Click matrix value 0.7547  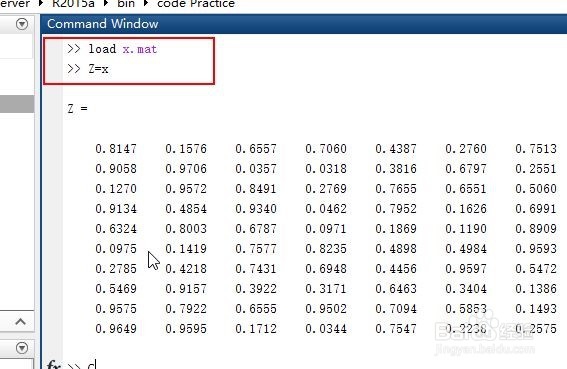396,329
